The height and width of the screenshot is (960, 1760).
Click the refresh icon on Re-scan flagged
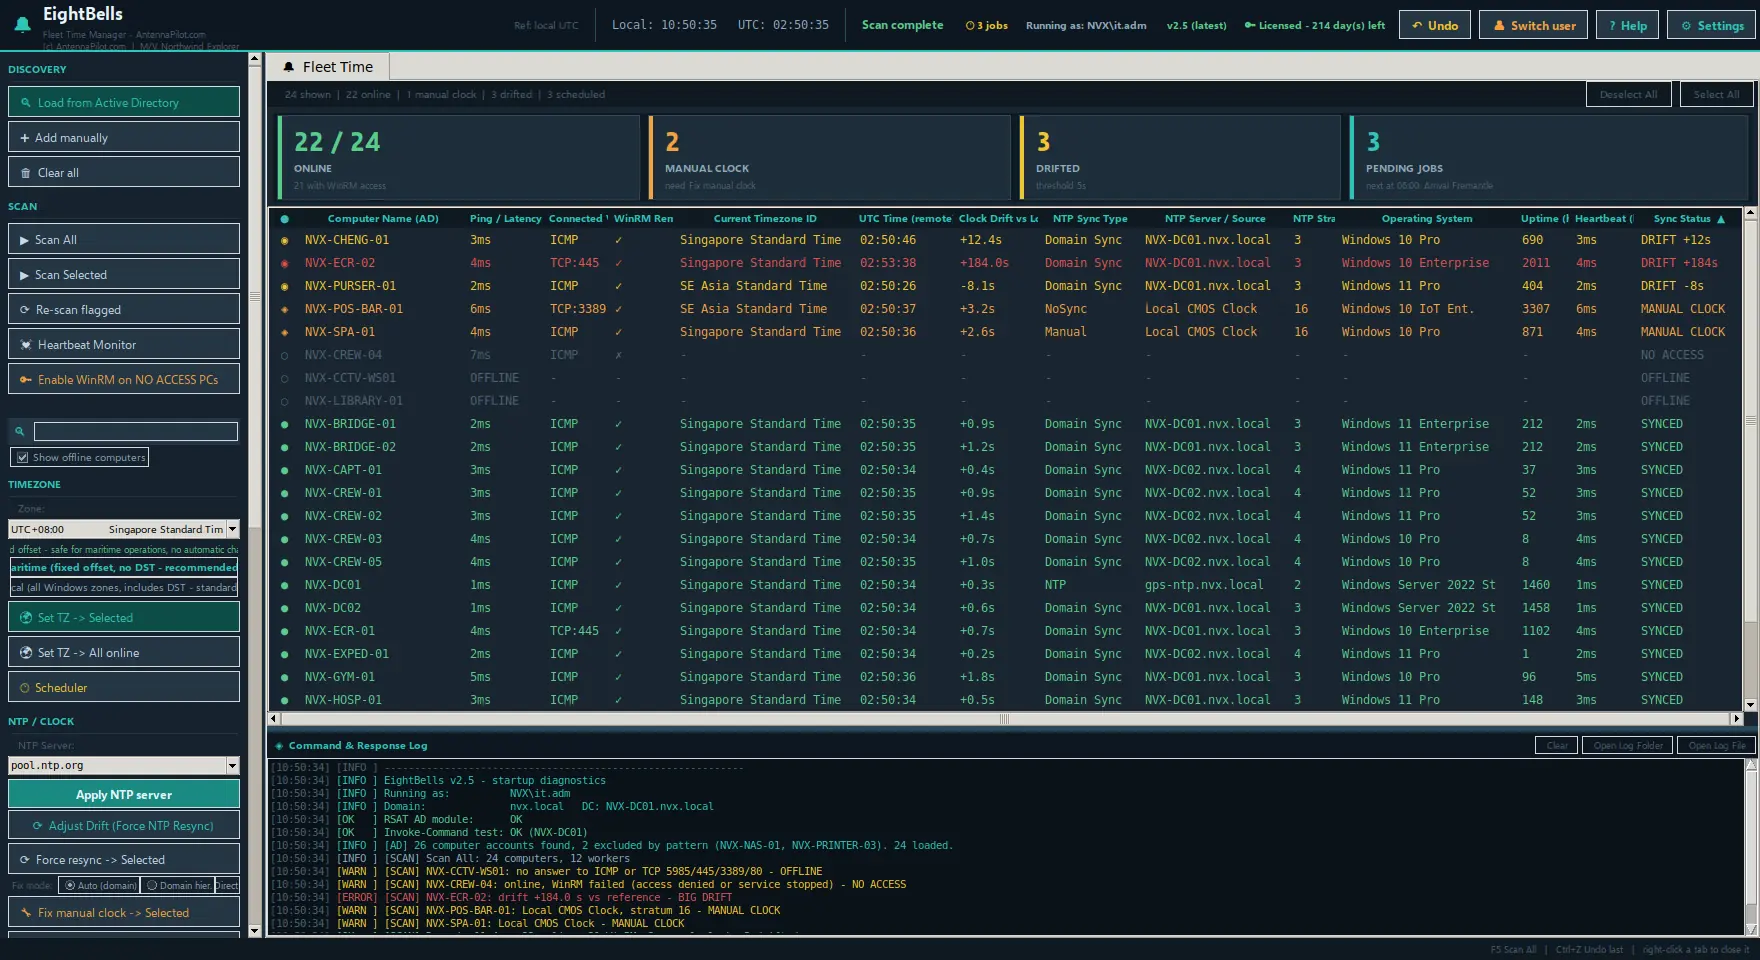(25, 310)
